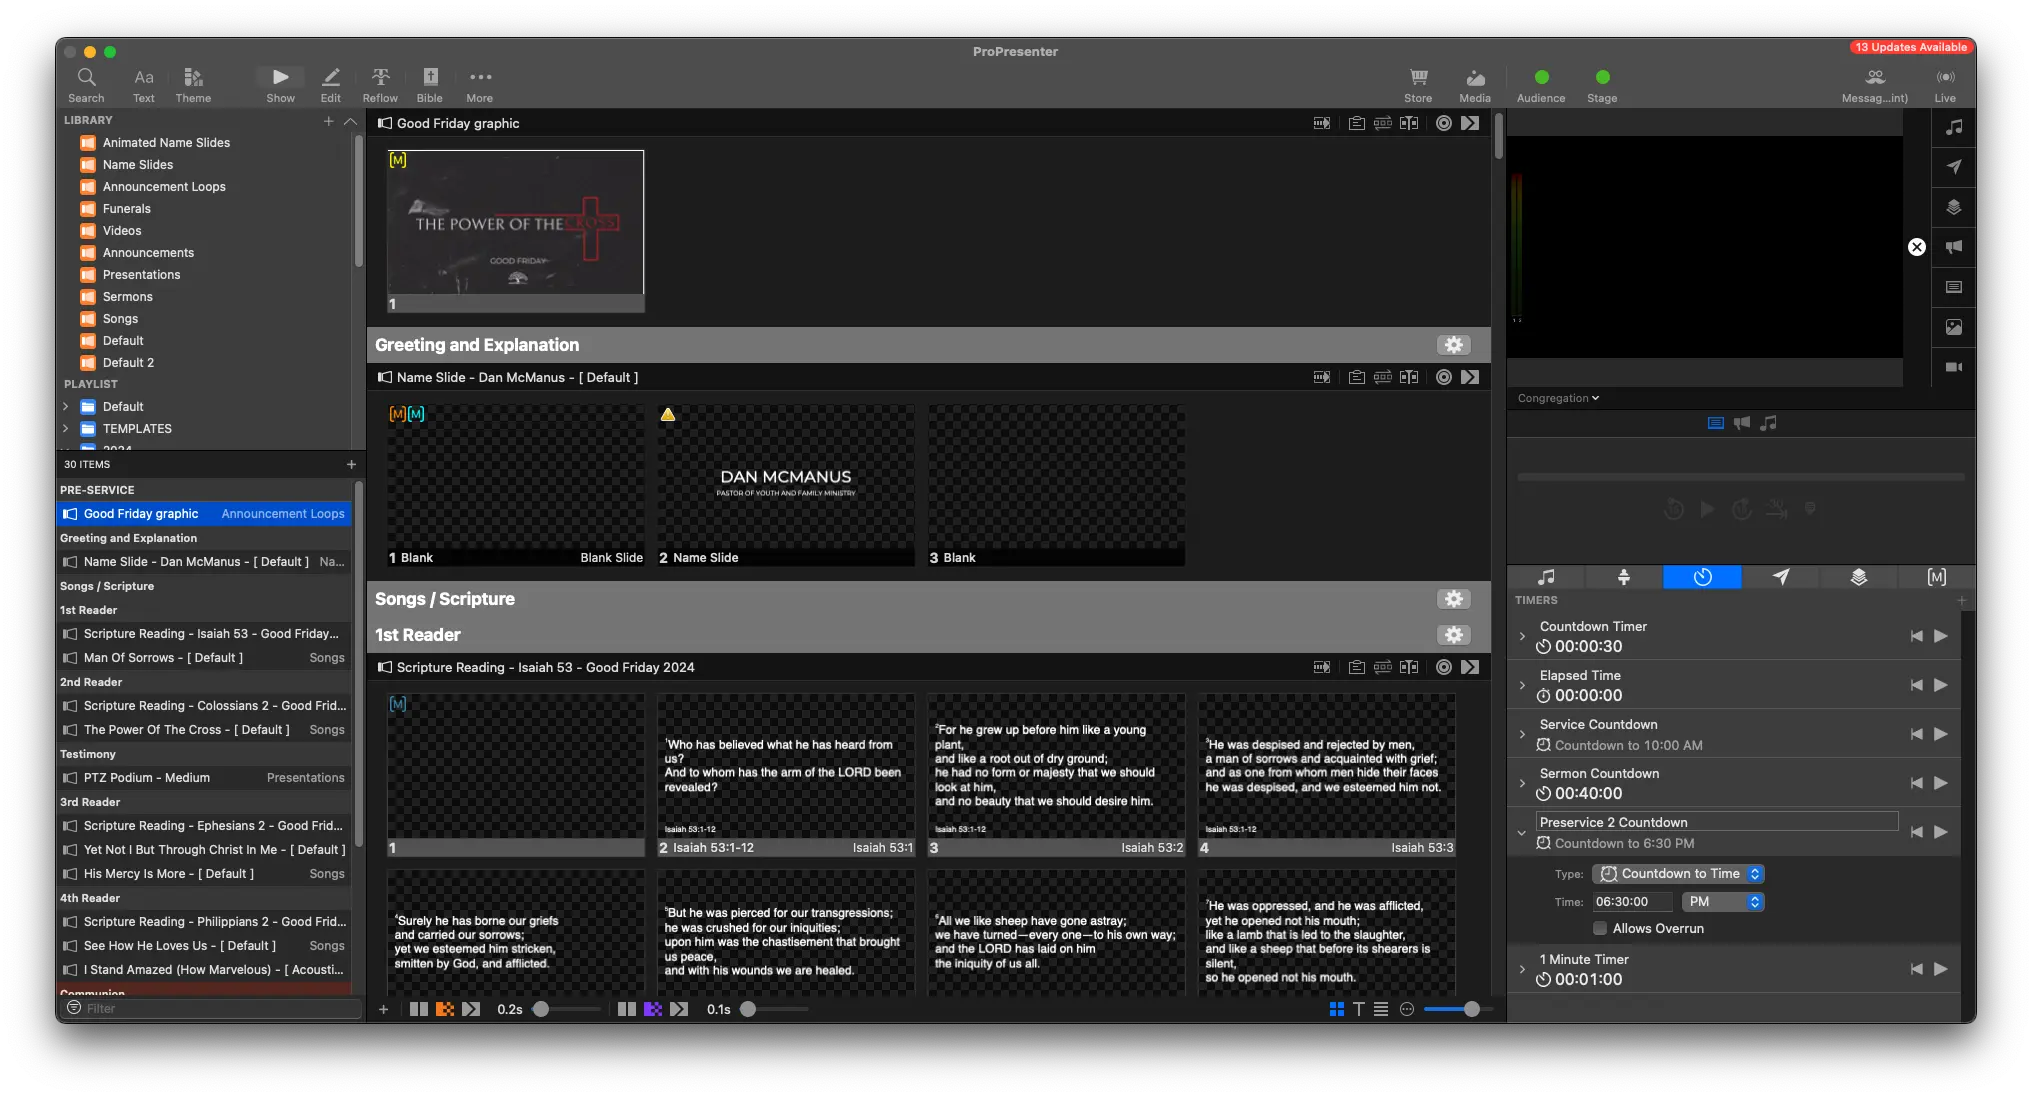Select the Power of the Cross thumbnail
This screenshot has width=2032, height=1097.
[x=516, y=231]
